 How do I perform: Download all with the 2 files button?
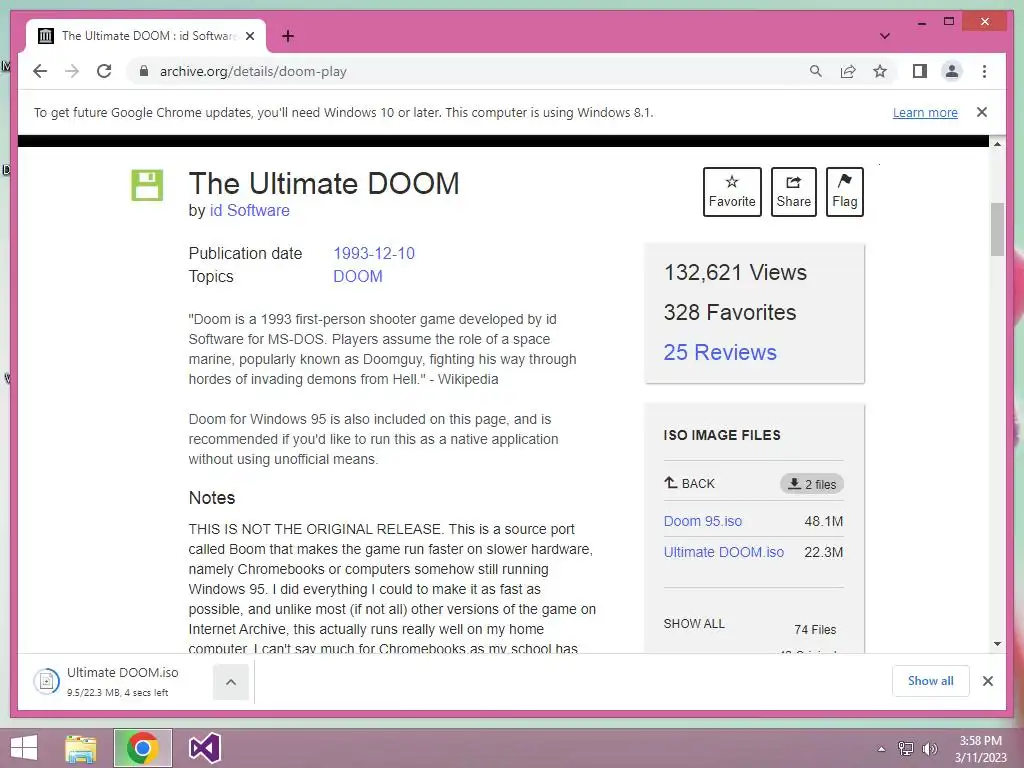click(812, 484)
